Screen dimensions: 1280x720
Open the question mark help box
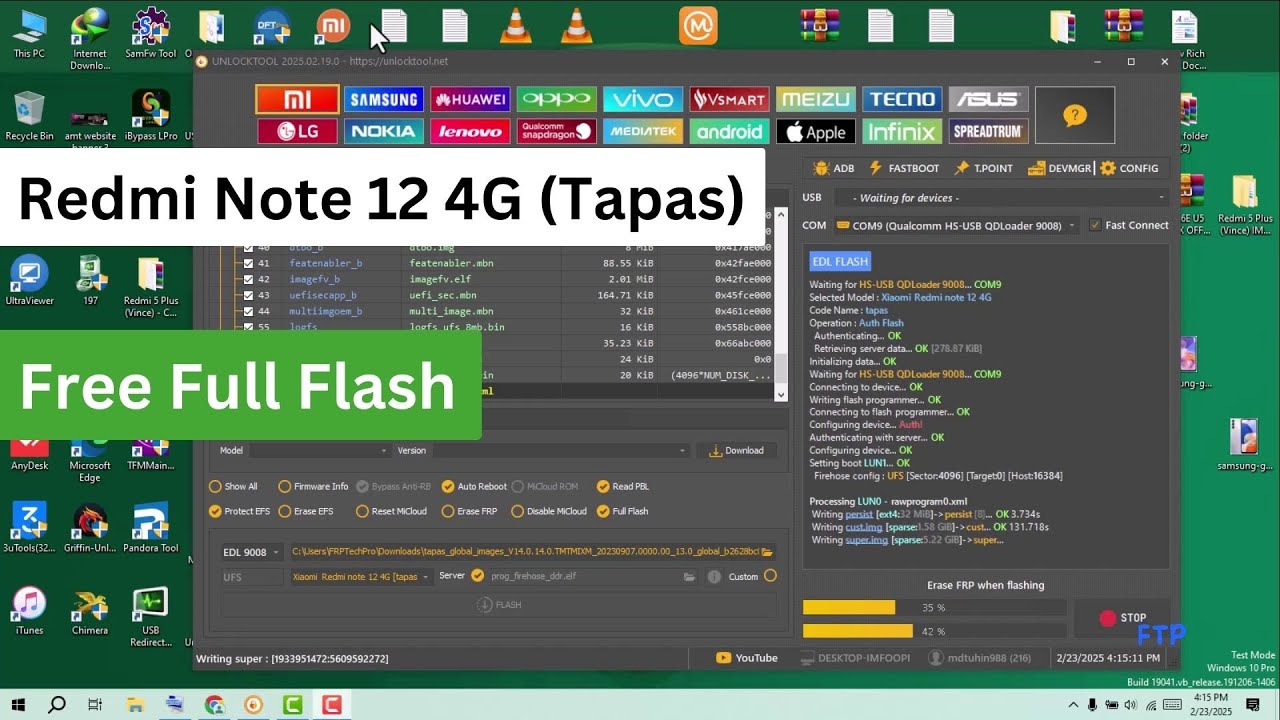tap(1075, 115)
